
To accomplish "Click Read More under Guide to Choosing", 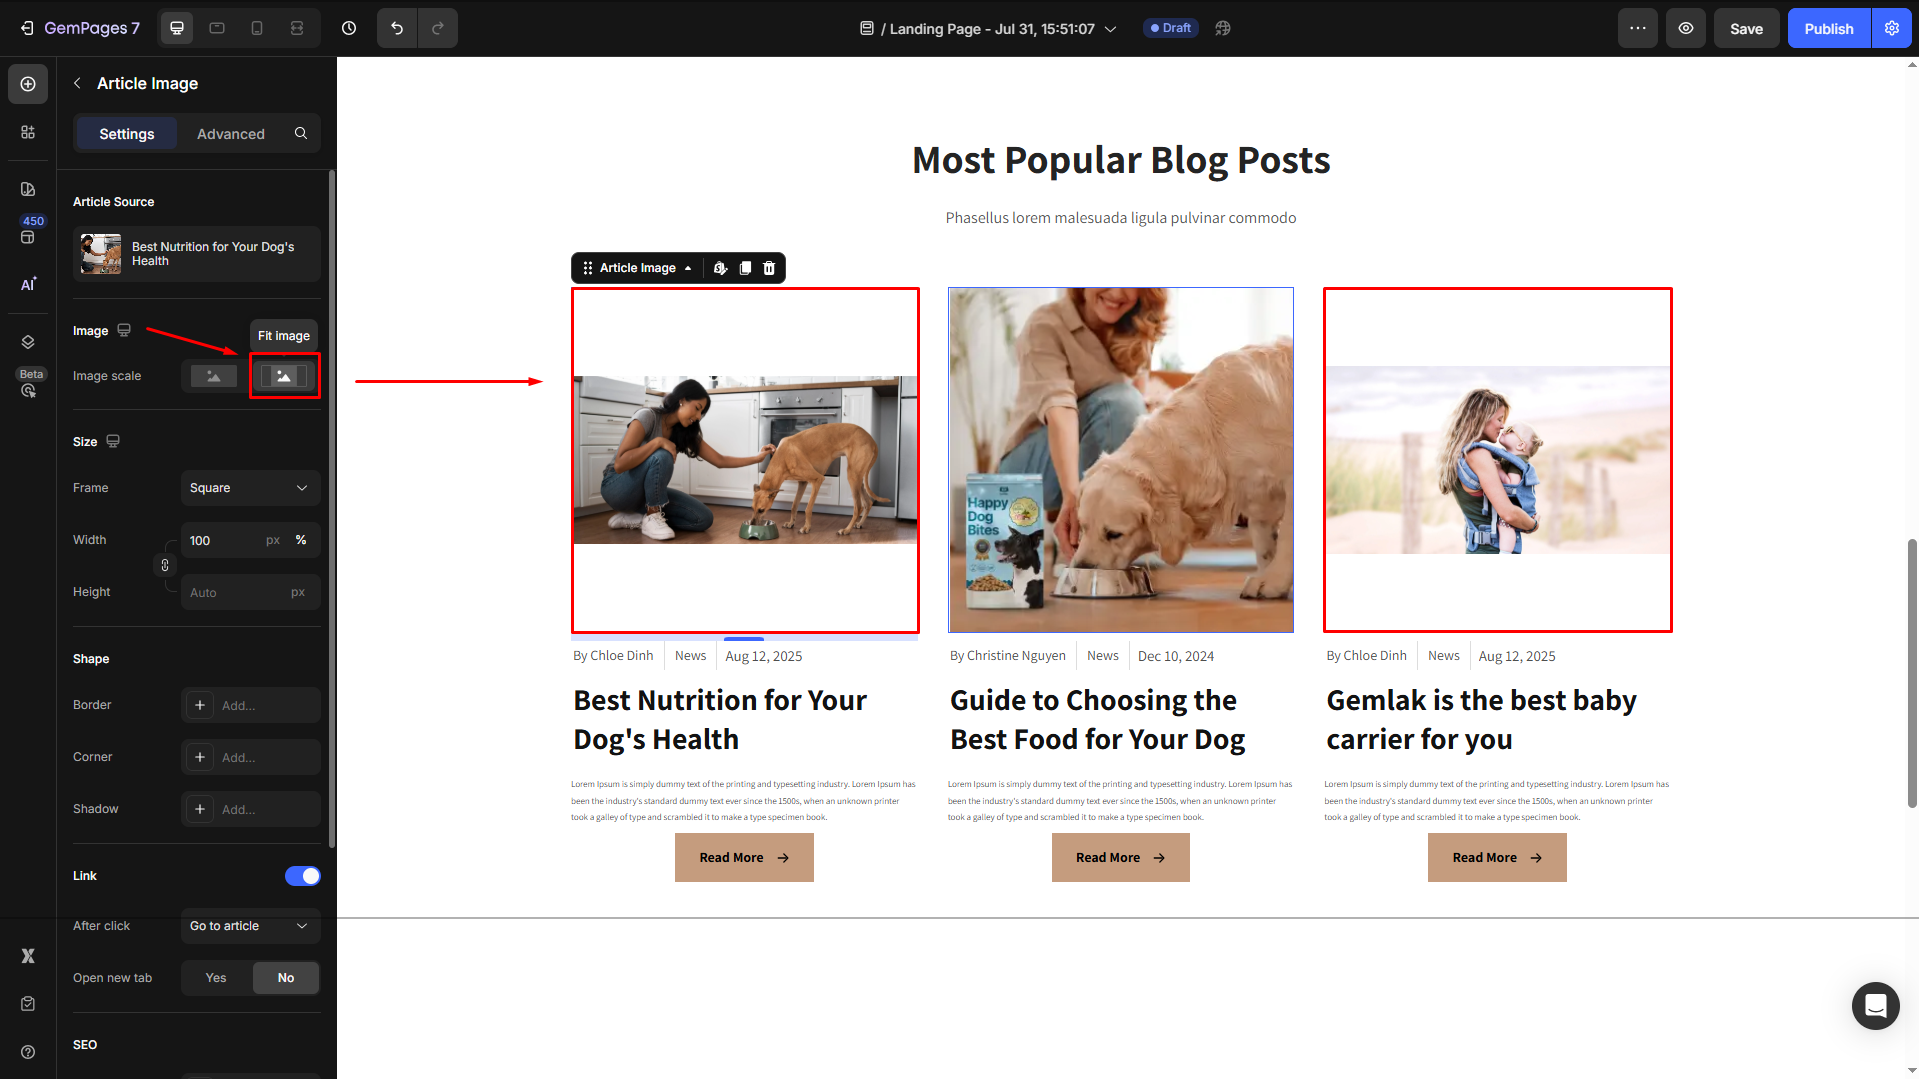I will pyautogui.click(x=1120, y=858).
